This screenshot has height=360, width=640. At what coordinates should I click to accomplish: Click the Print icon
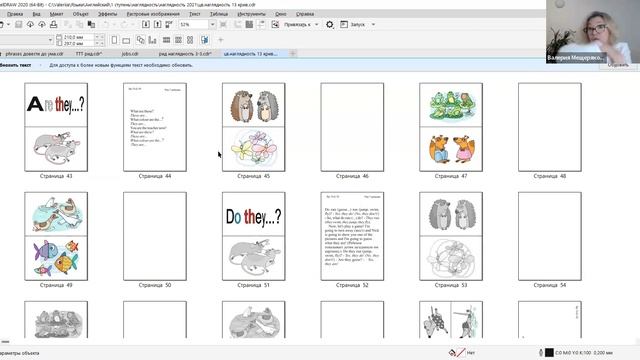tap(53, 24)
